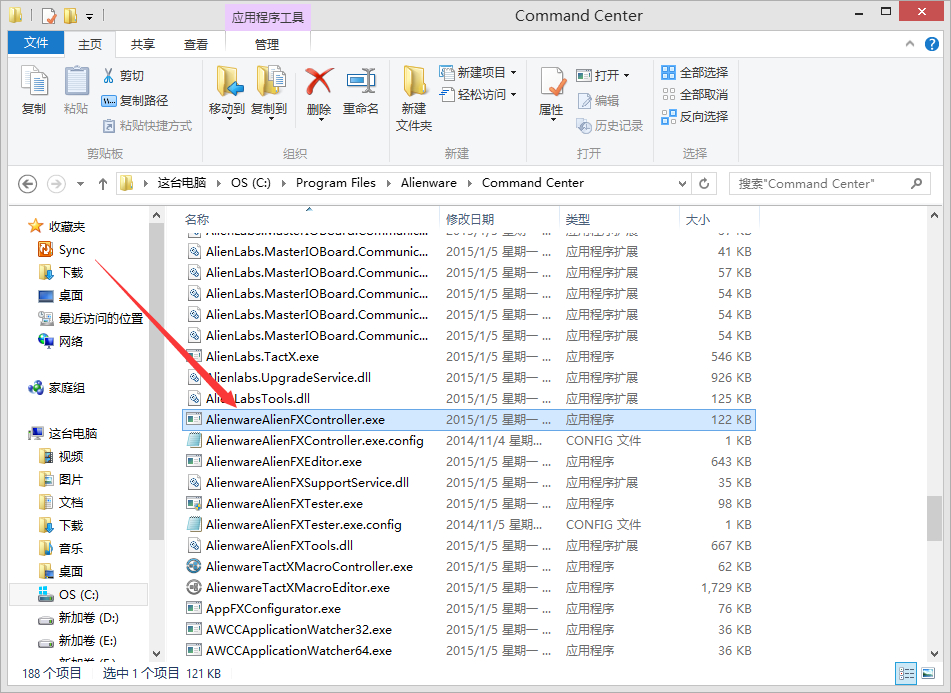Click the Back navigation arrow

27,184
